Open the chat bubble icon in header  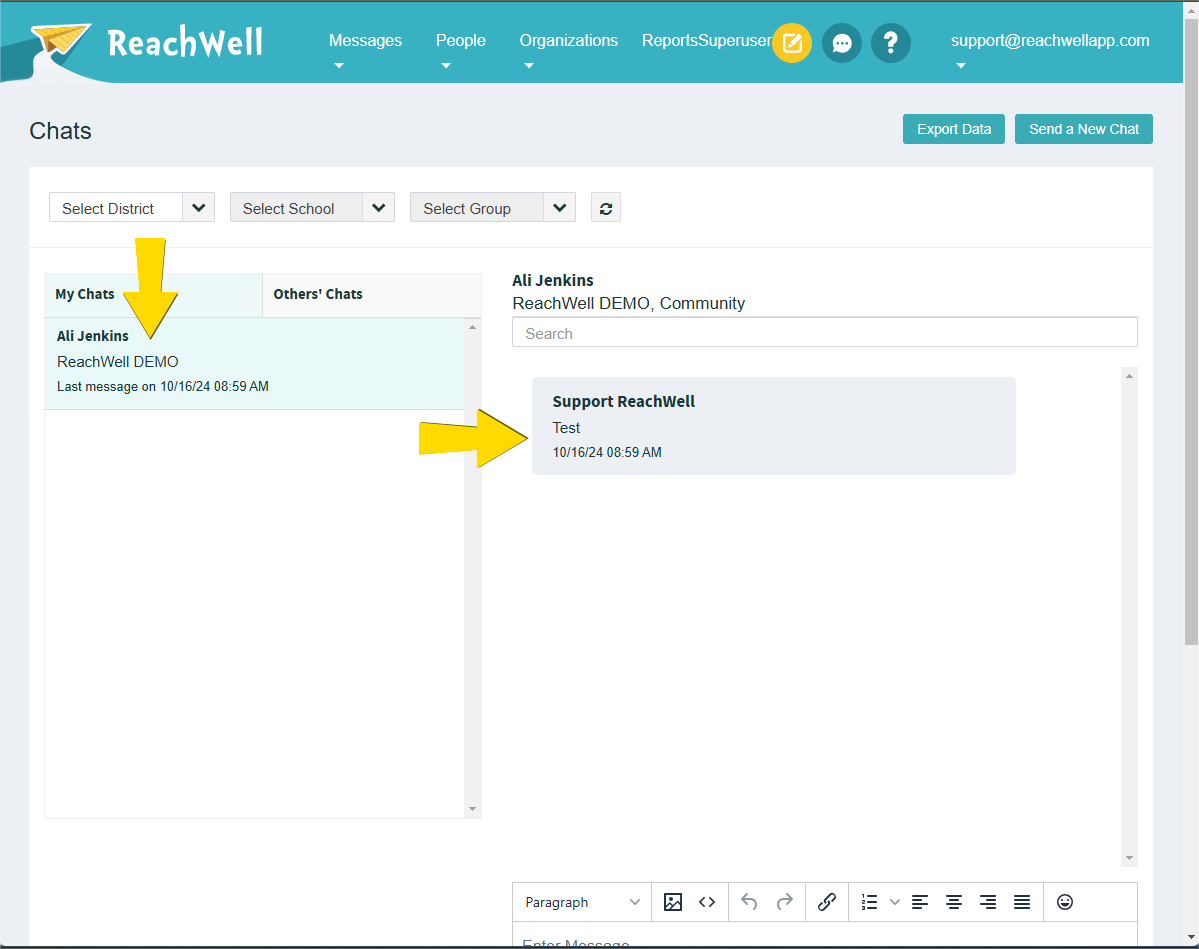point(842,43)
